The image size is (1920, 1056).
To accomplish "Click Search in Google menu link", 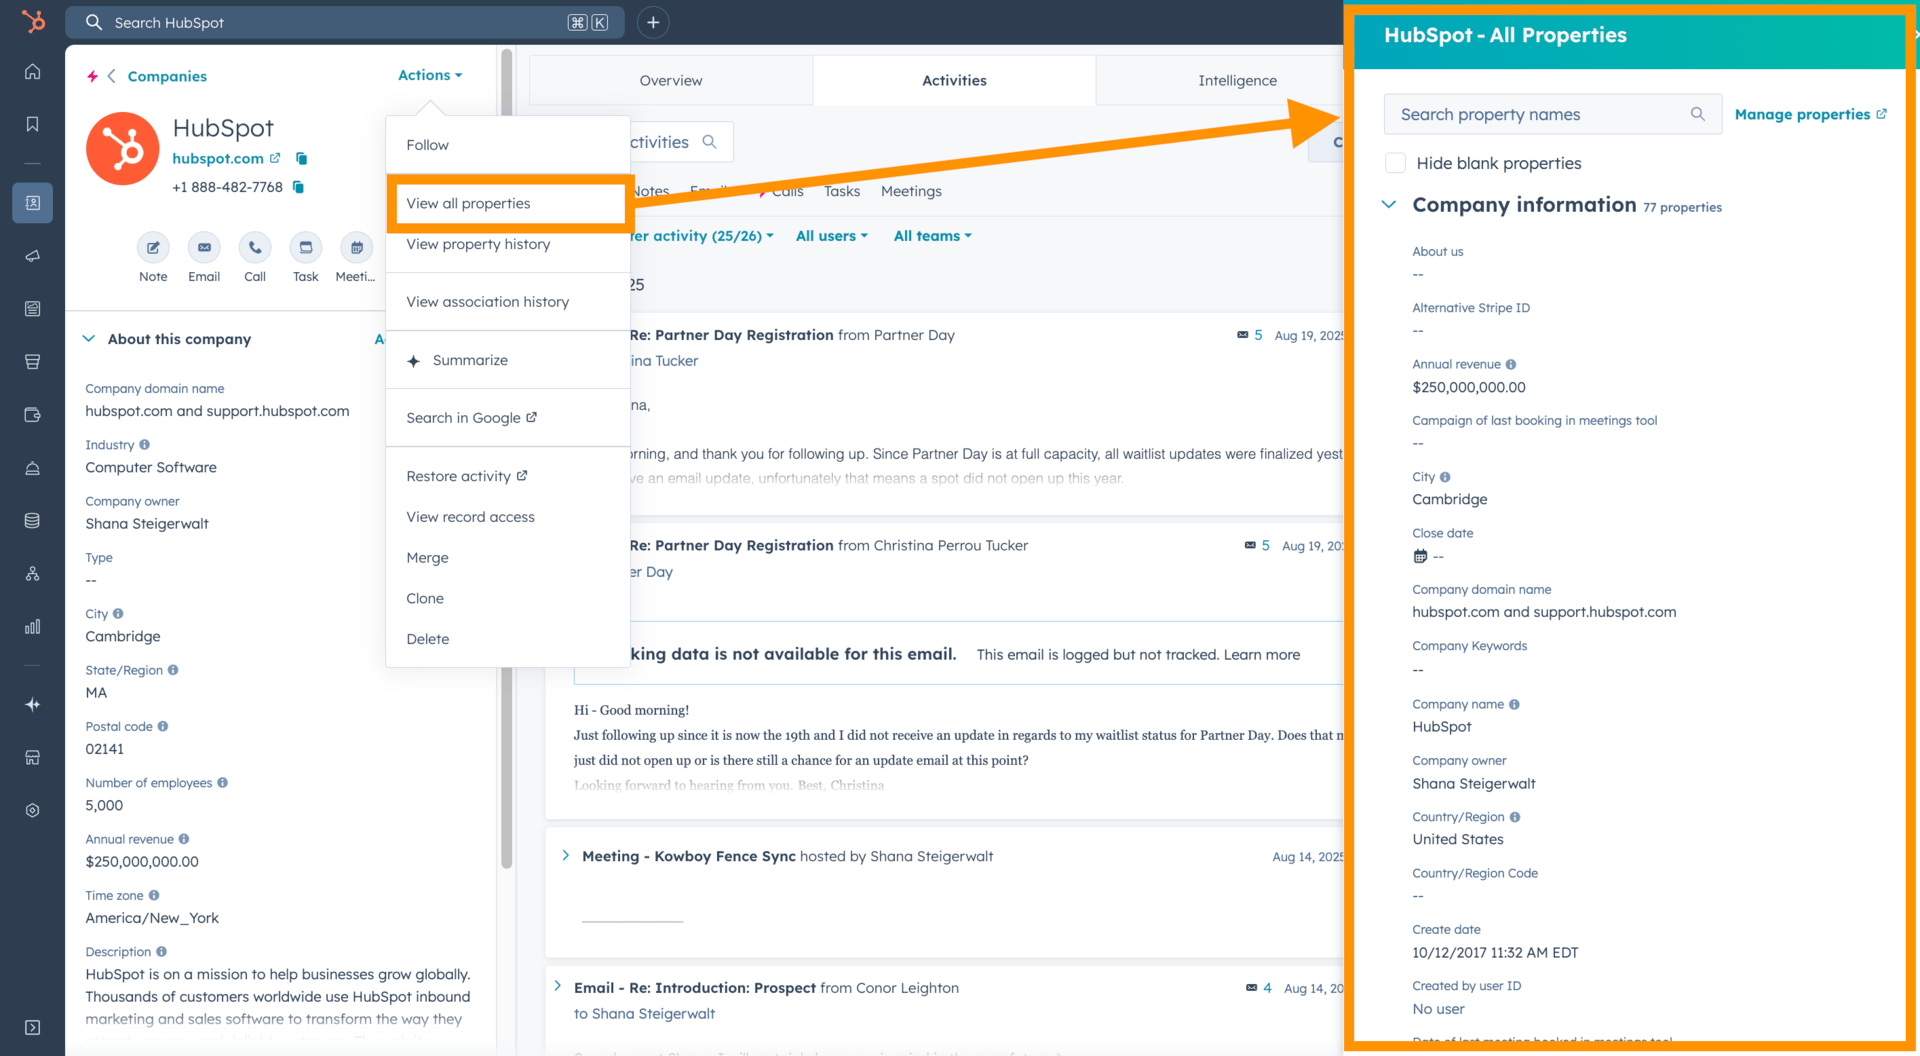I will pos(471,418).
